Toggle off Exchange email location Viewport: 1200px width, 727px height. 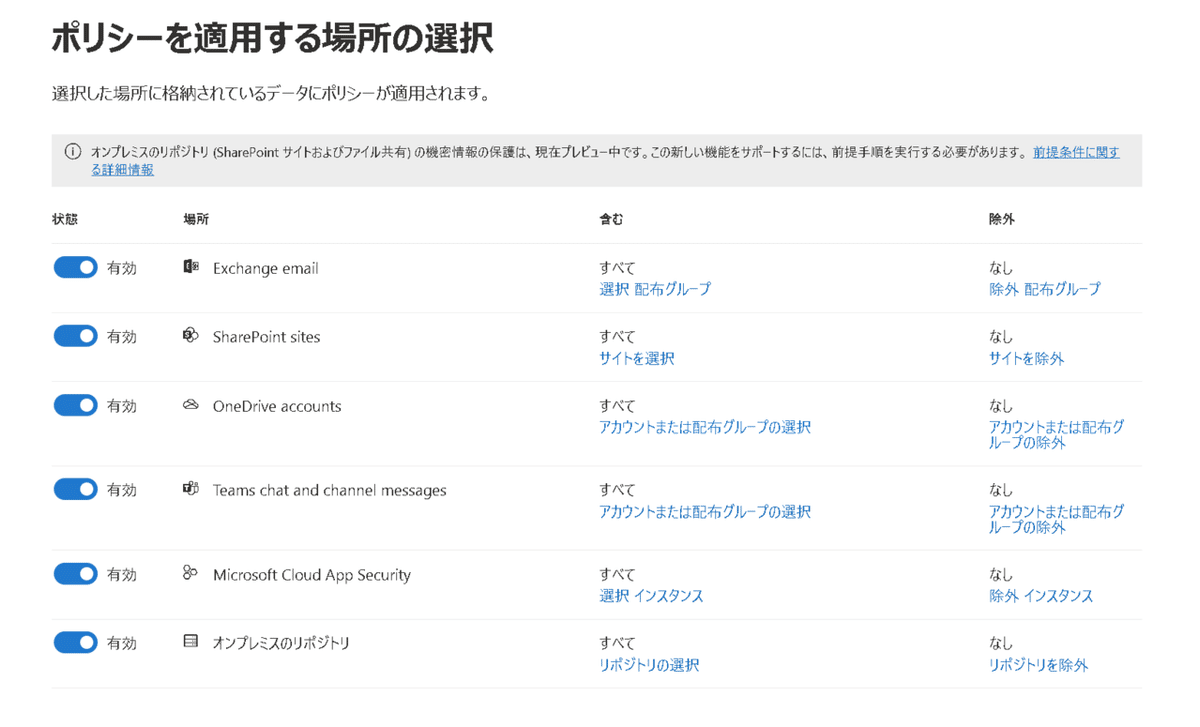click(x=76, y=268)
